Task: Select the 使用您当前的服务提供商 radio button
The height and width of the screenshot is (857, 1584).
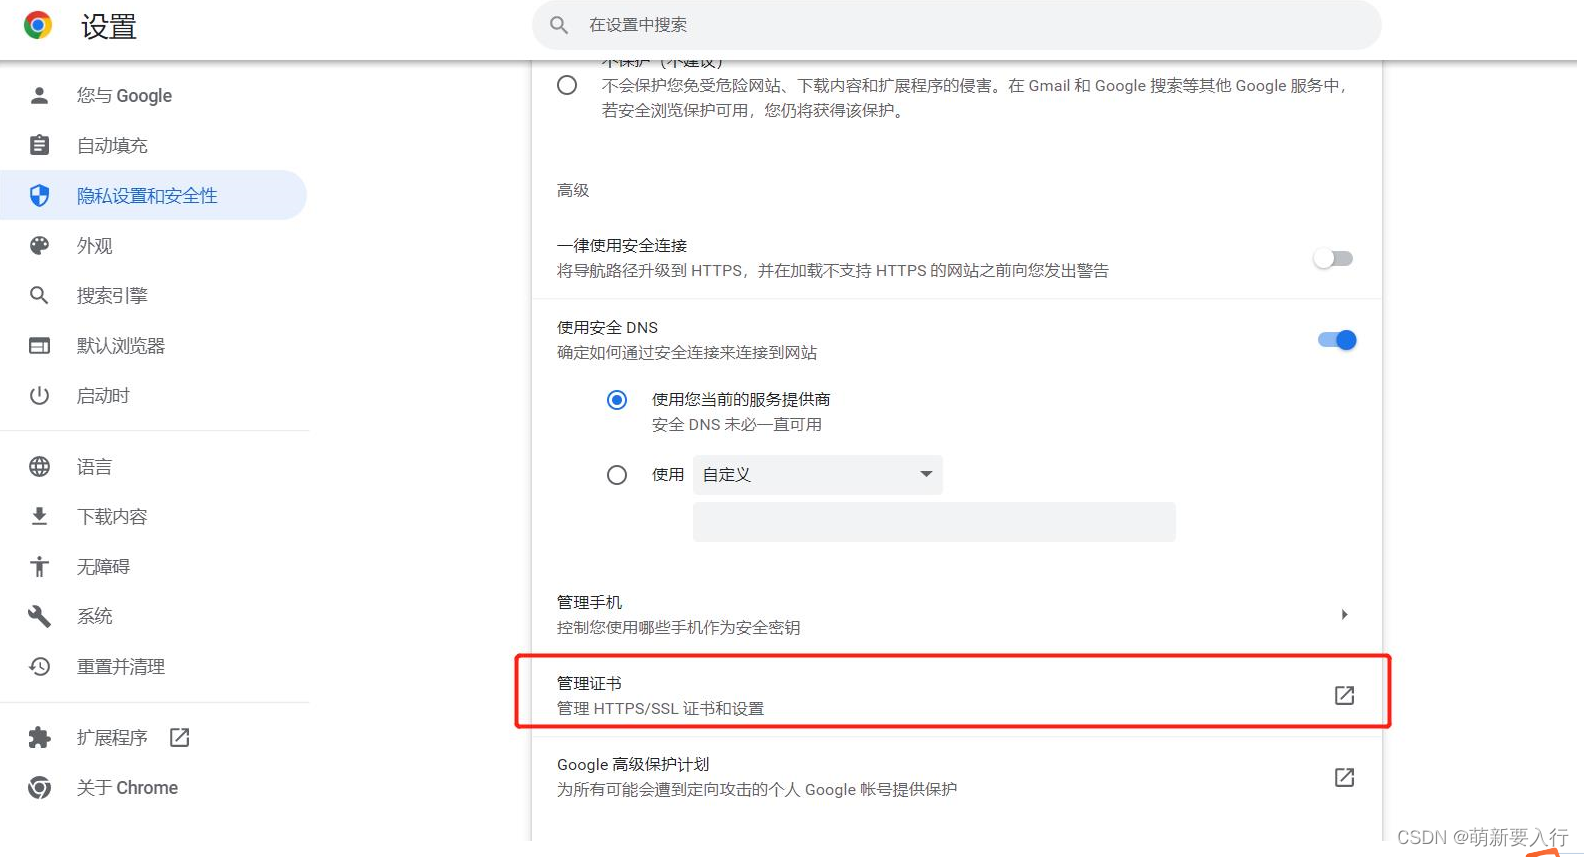Action: (x=617, y=400)
